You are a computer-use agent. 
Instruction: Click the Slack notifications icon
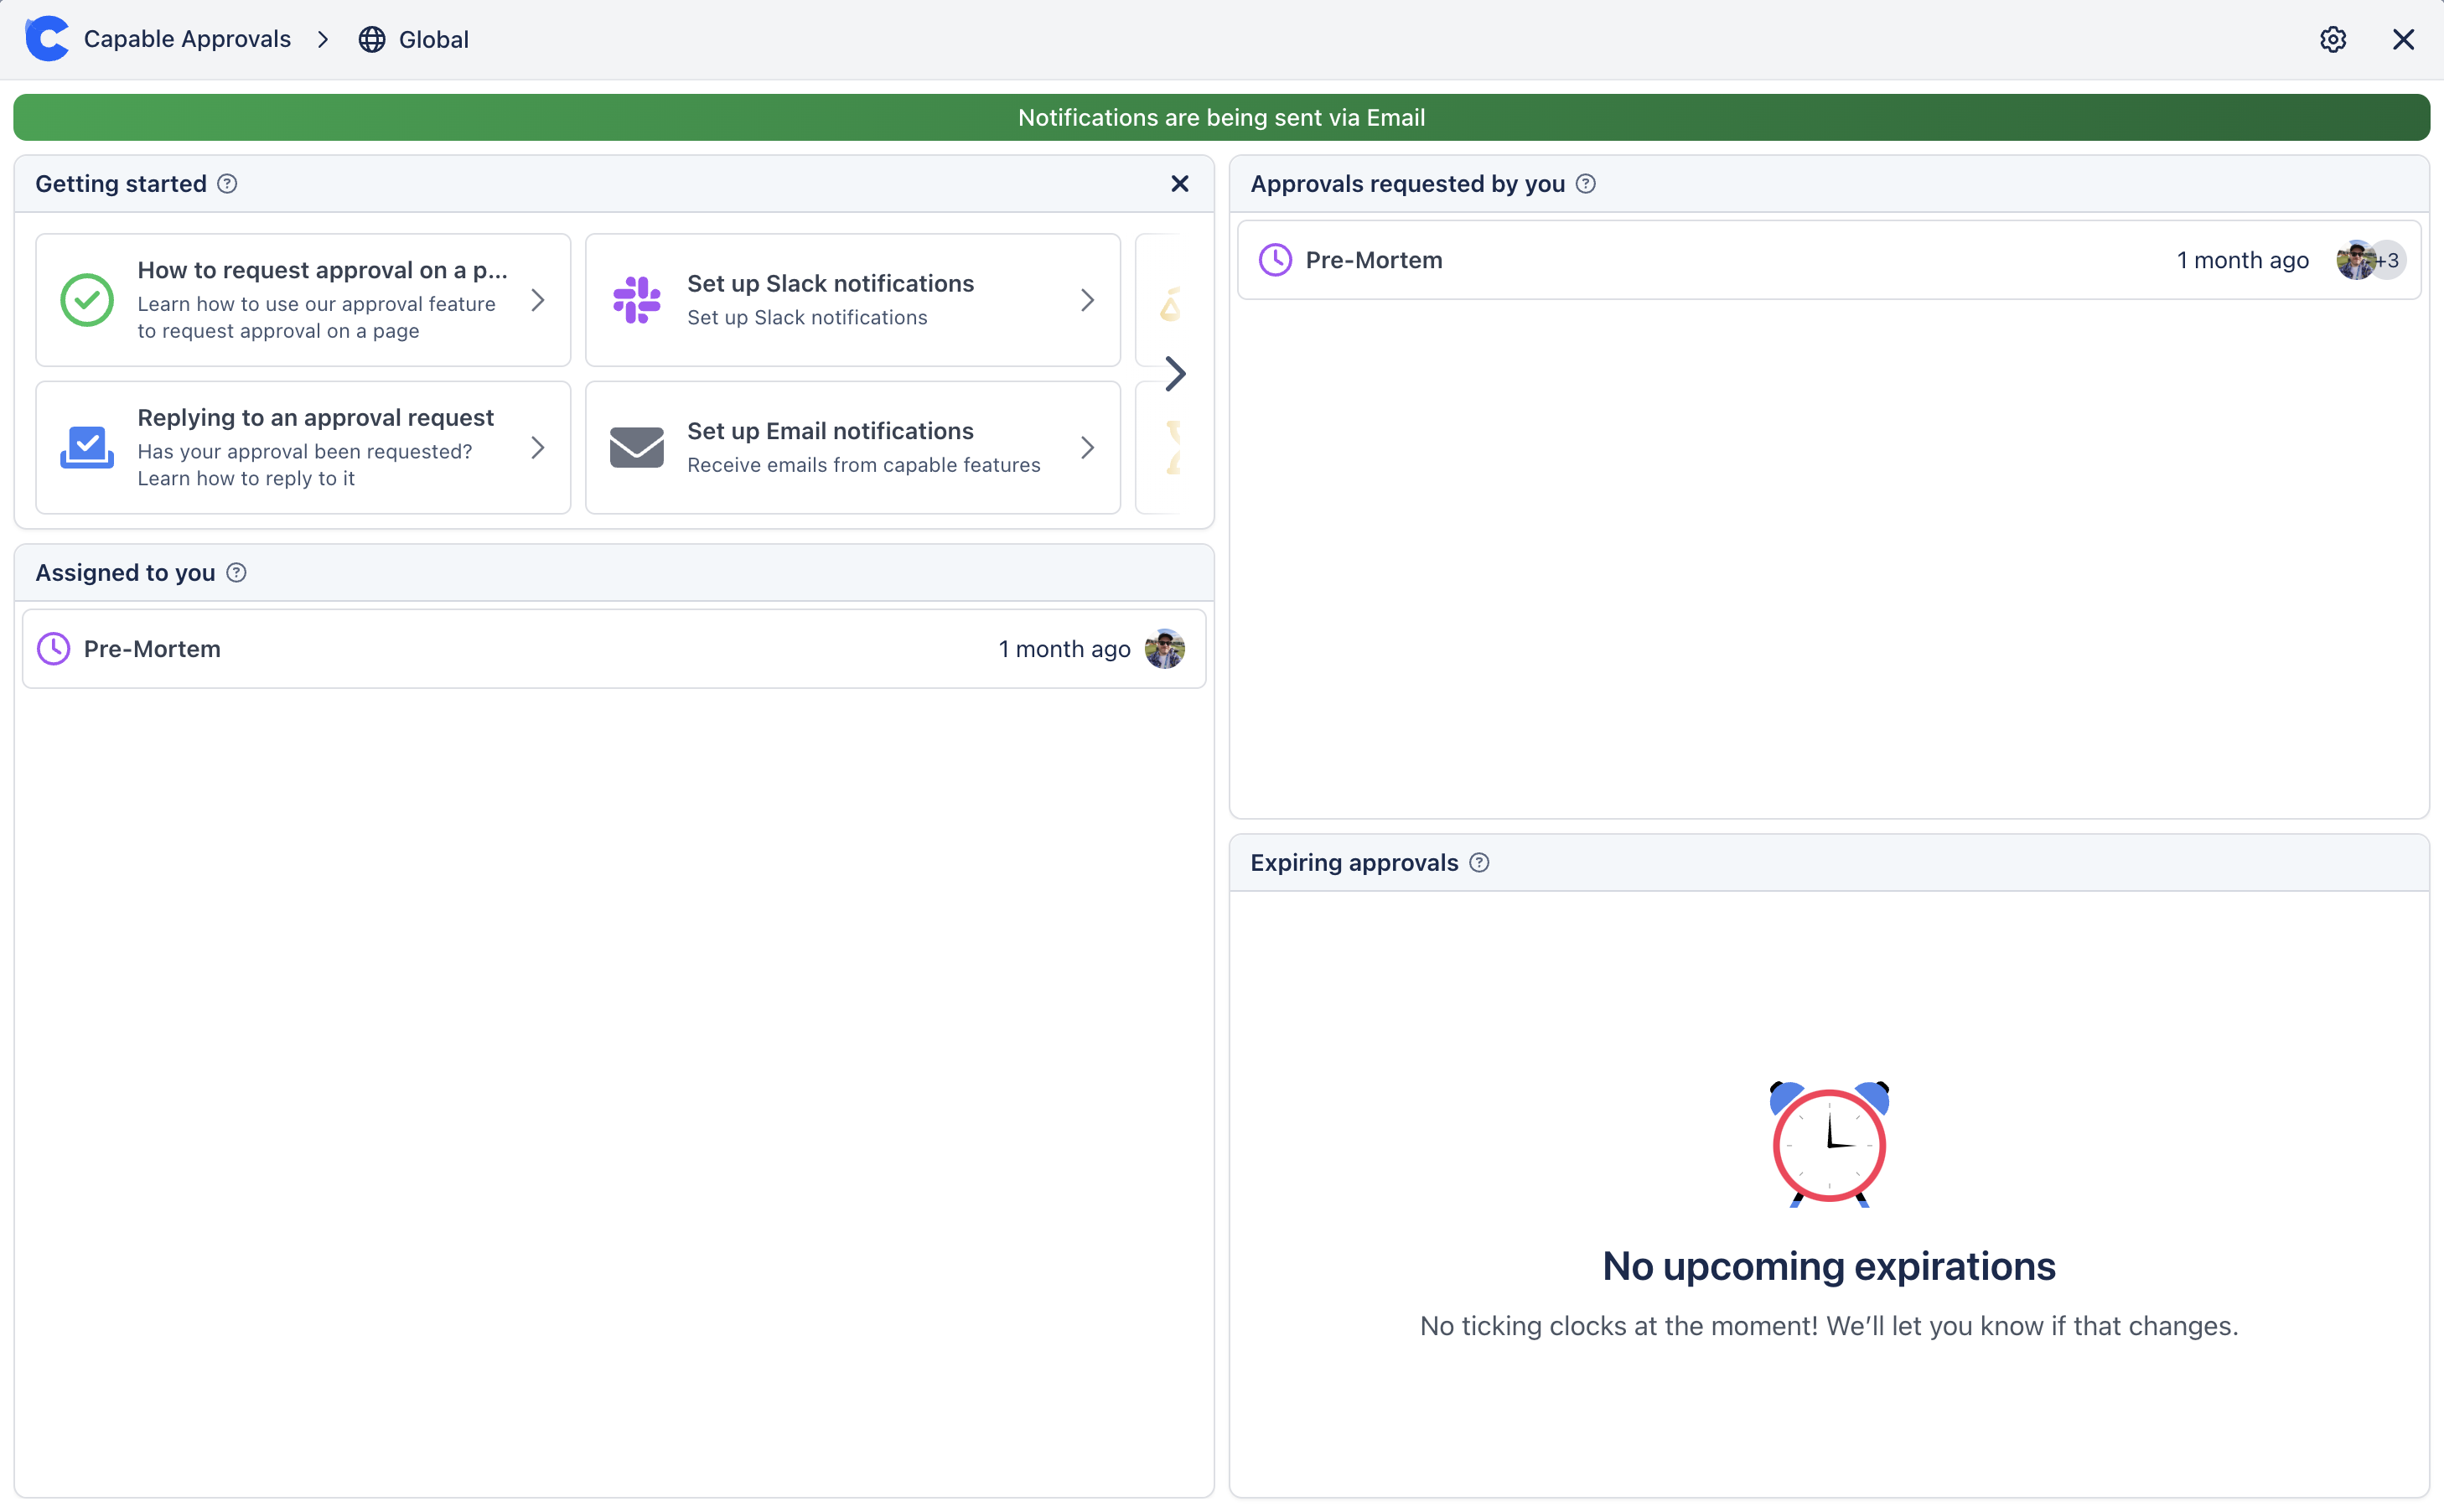(639, 298)
